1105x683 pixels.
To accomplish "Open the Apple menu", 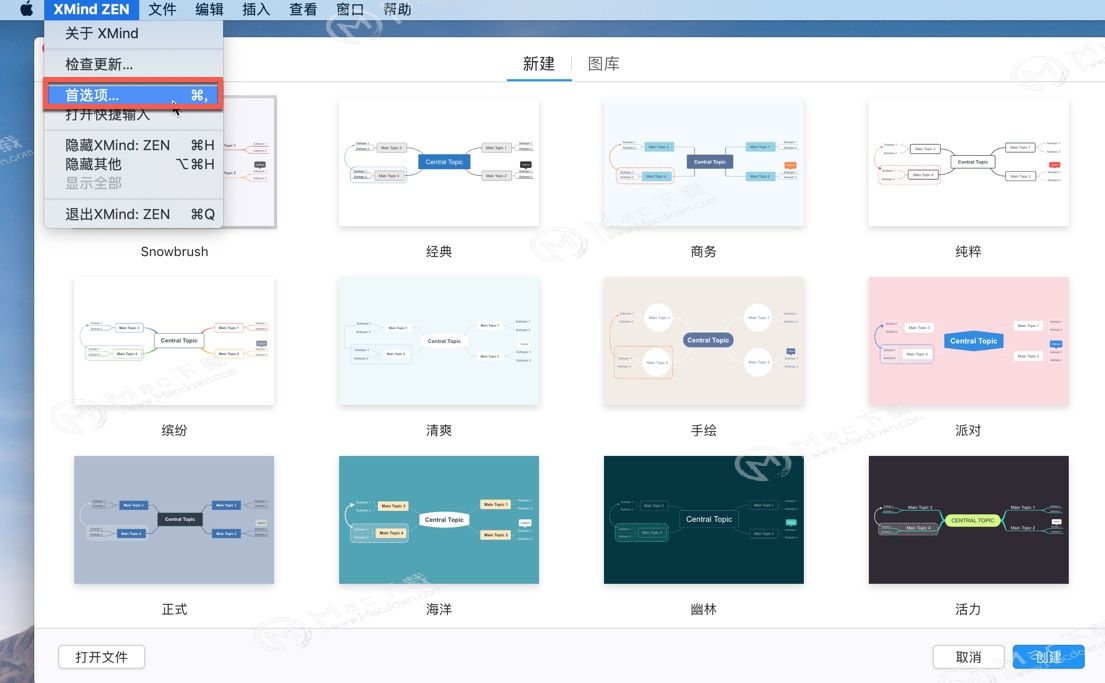I will point(25,9).
